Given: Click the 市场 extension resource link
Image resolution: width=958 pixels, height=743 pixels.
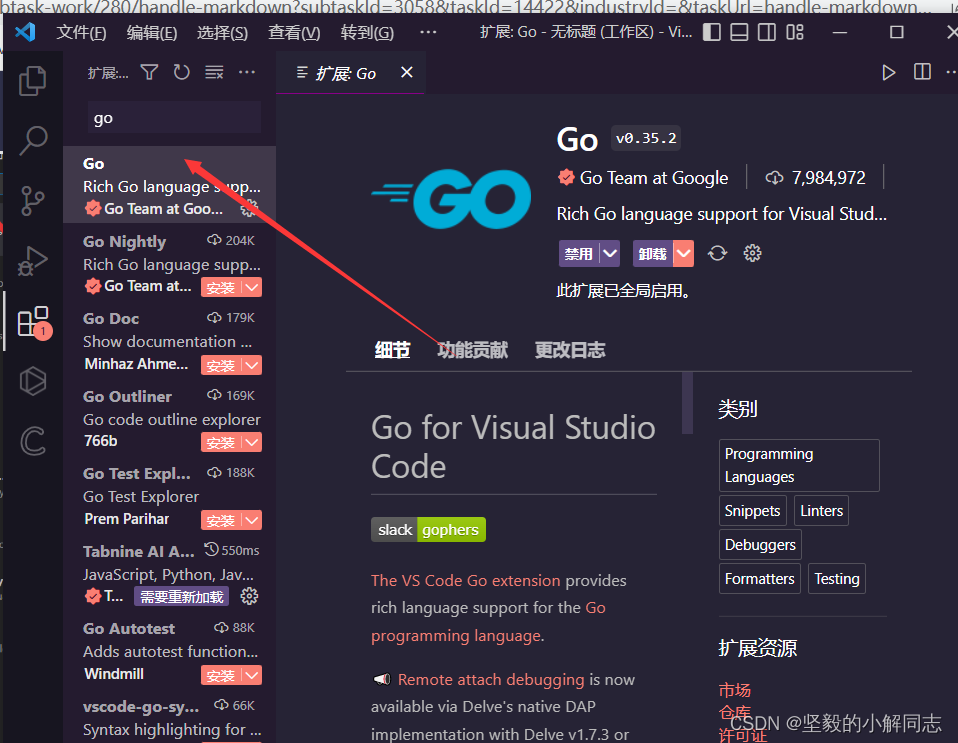Looking at the screenshot, I should 735,689.
